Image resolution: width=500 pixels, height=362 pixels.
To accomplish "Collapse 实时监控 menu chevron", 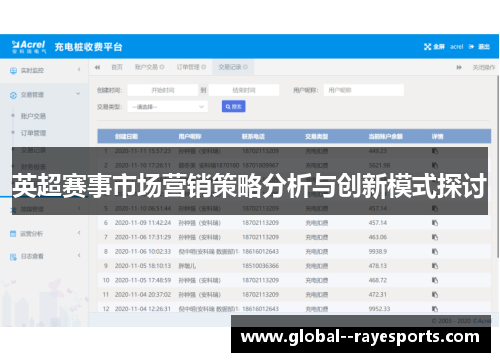I will [79, 70].
